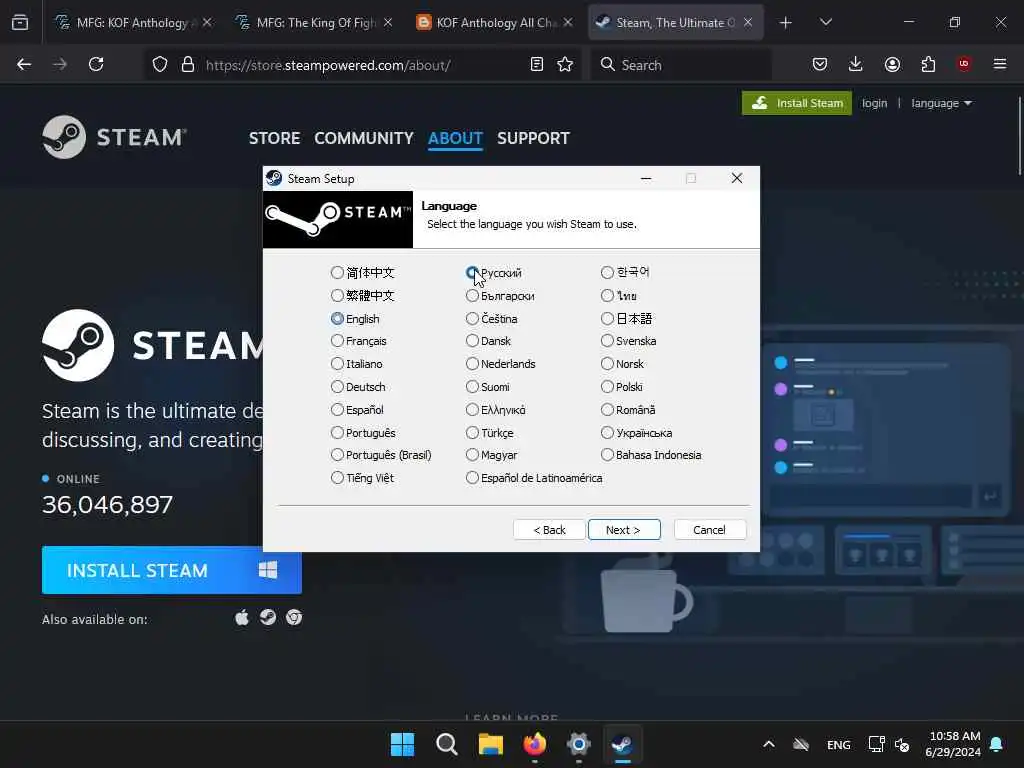Image resolution: width=1024 pixels, height=768 pixels.
Task: Choose Français as the Steam language
Action: coord(337,341)
